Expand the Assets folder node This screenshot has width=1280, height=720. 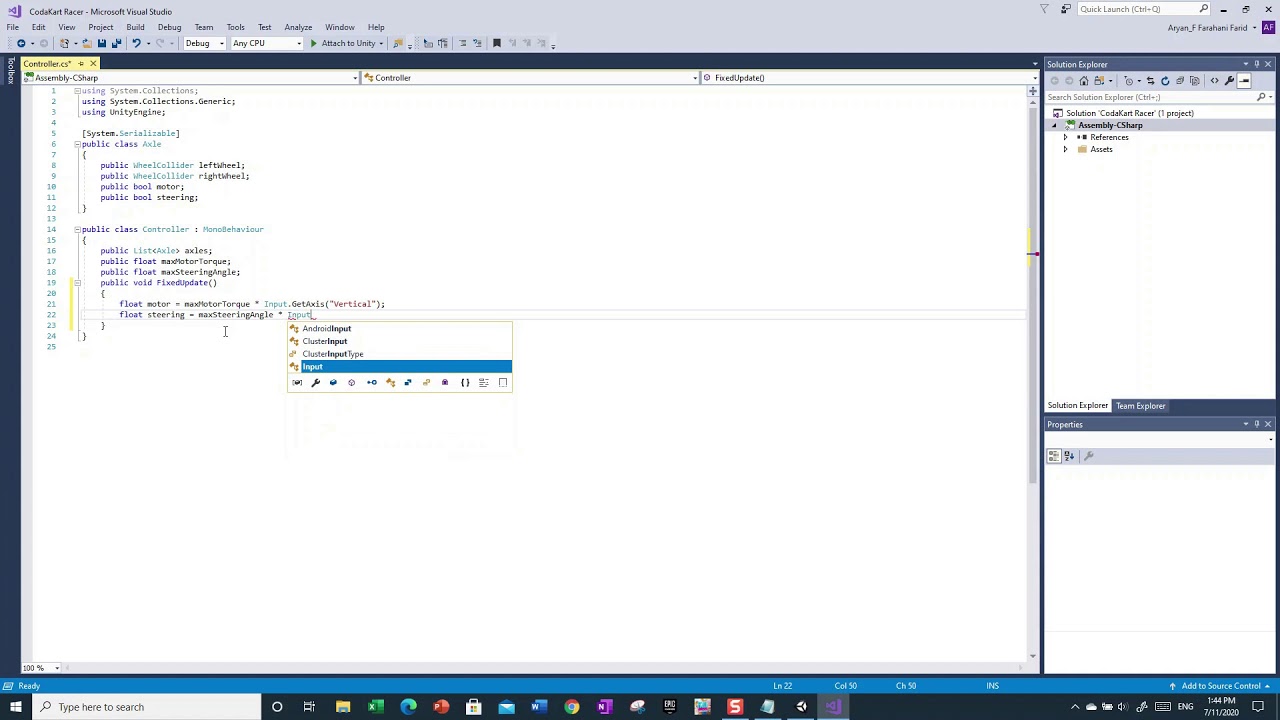click(x=1065, y=149)
